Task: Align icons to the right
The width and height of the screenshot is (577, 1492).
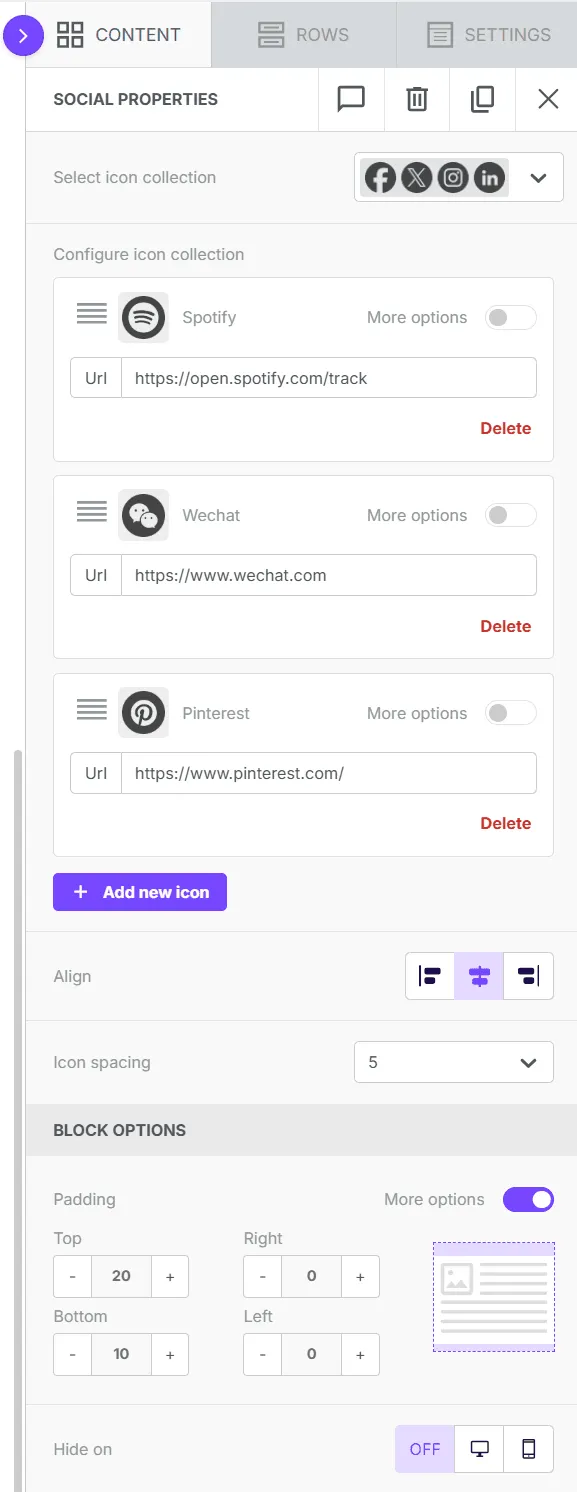Action: click(x=528, y=976)
